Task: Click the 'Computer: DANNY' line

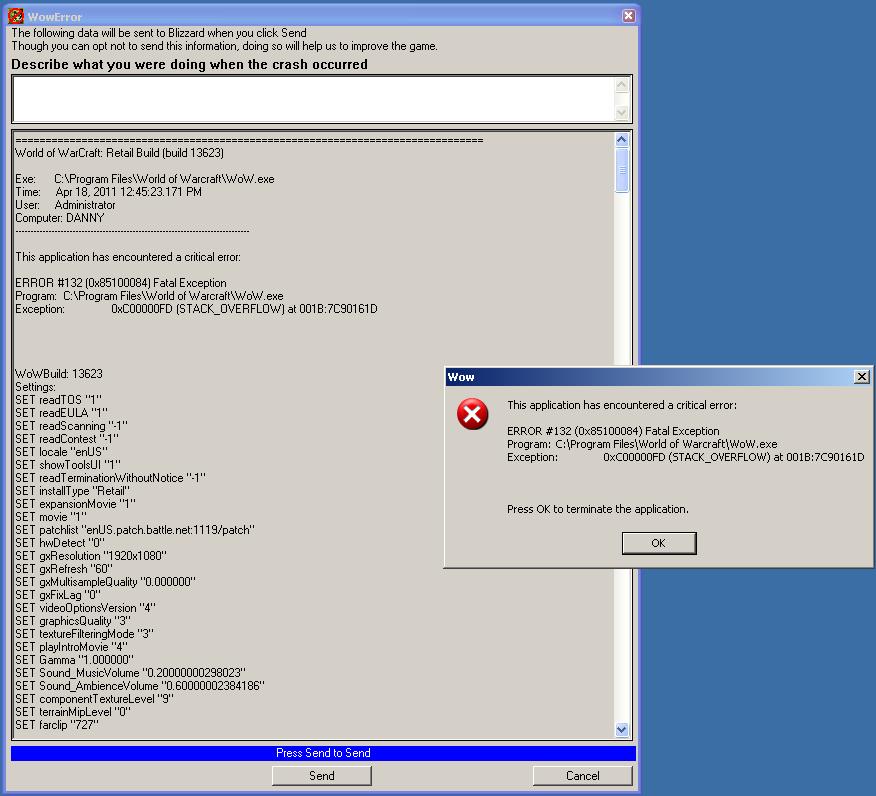Action: coord(60,218)
